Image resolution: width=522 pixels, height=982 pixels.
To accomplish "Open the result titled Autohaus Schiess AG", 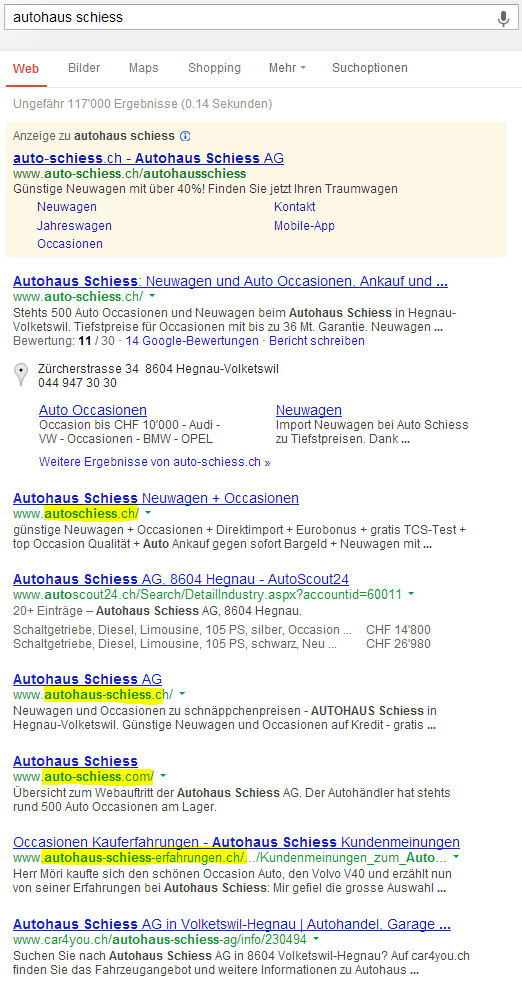I will click(87, 679).
